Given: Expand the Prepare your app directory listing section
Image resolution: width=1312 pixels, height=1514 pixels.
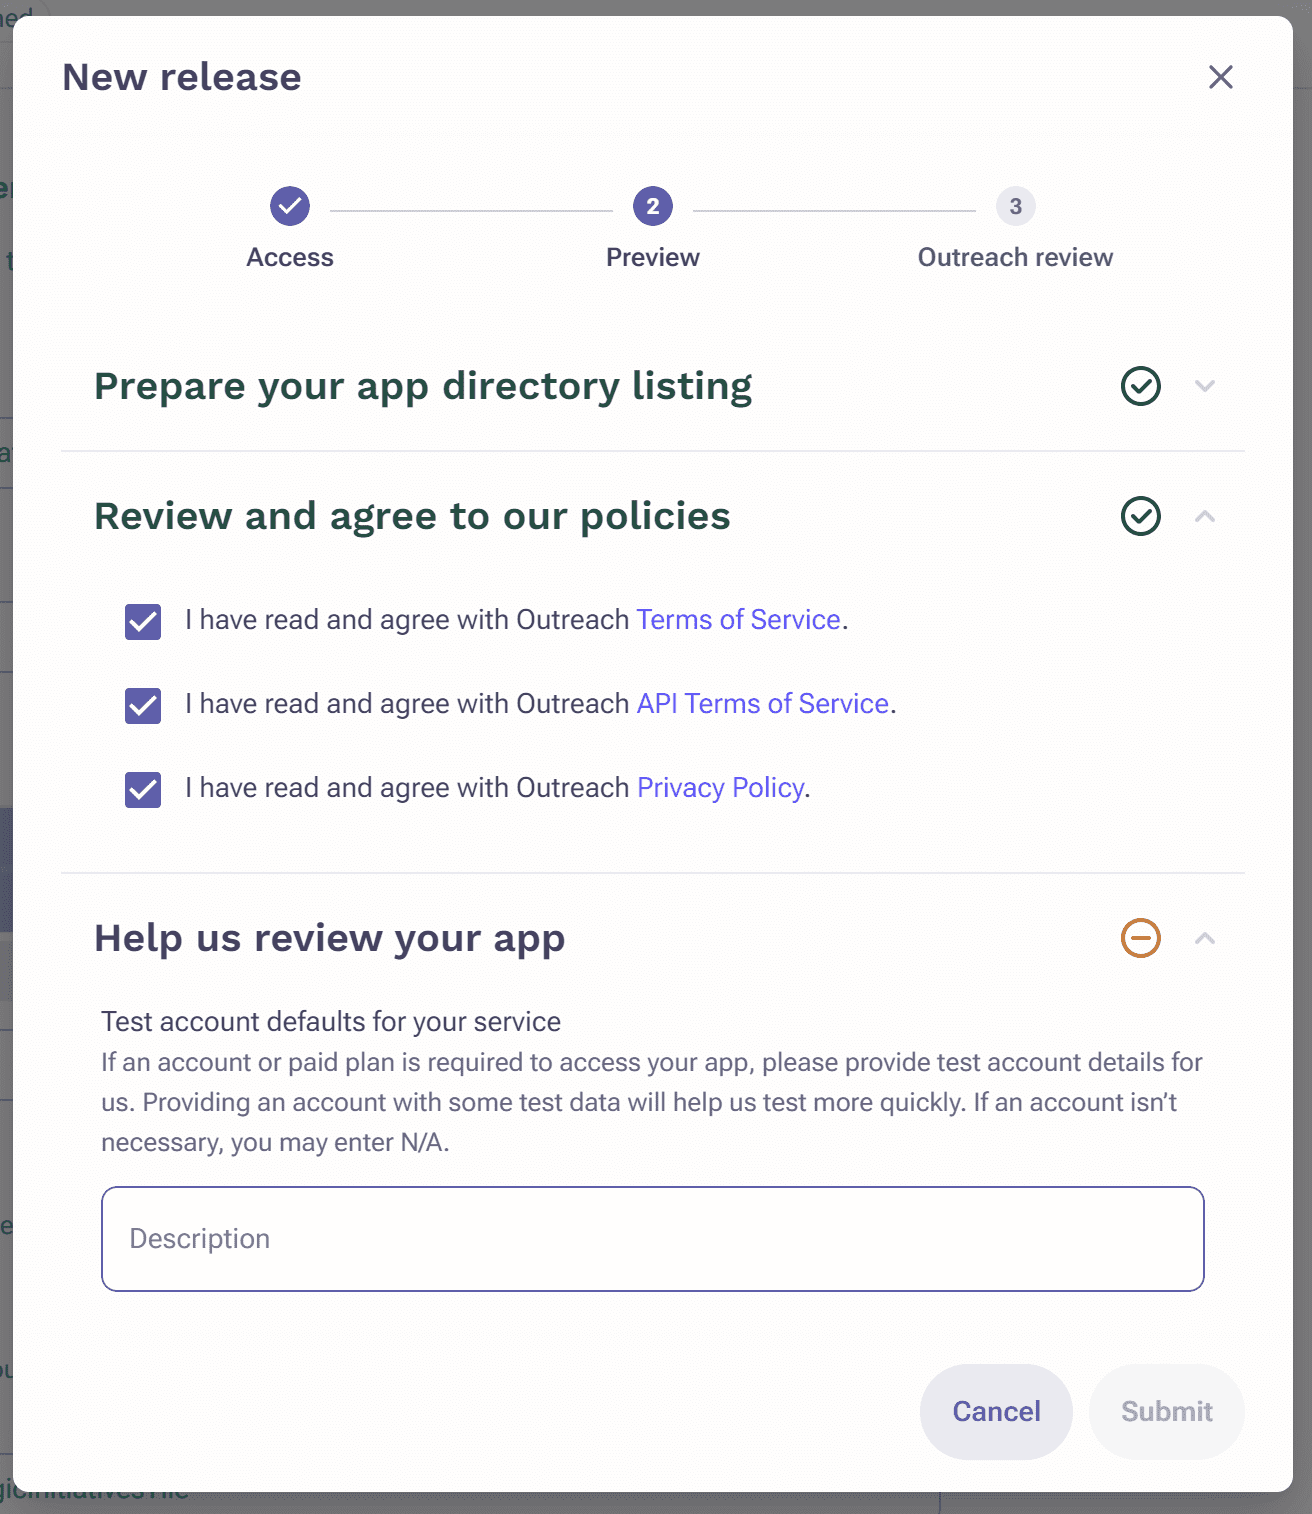Looking at the screenshot, I should pyautogui.click(x=1206, y=386).
